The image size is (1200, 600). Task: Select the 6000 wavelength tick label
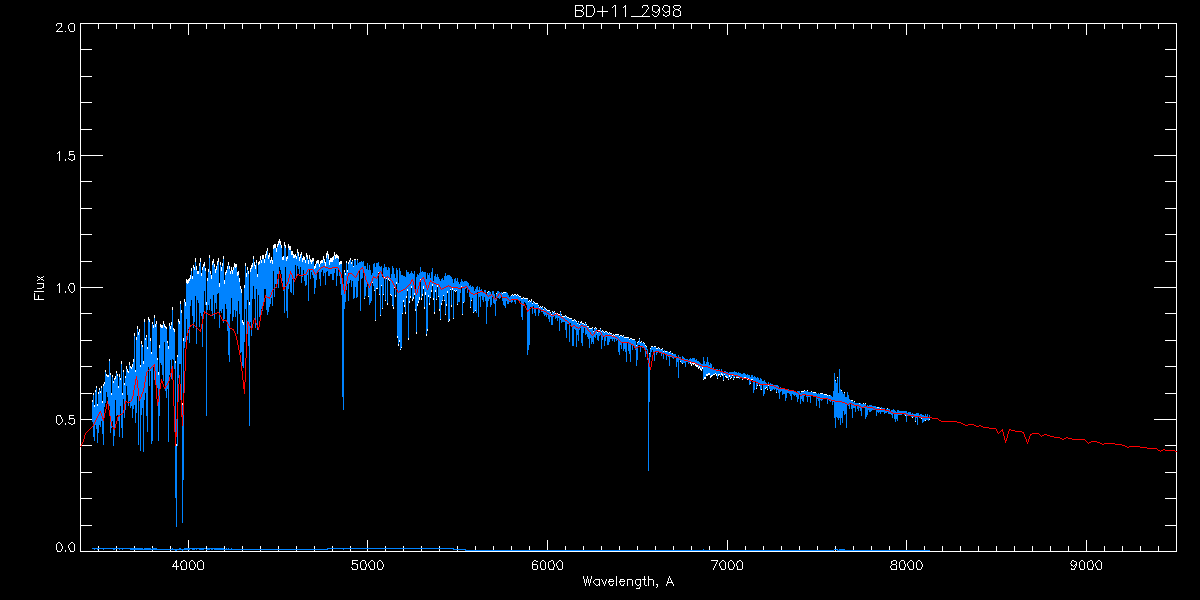coord(547,564)
